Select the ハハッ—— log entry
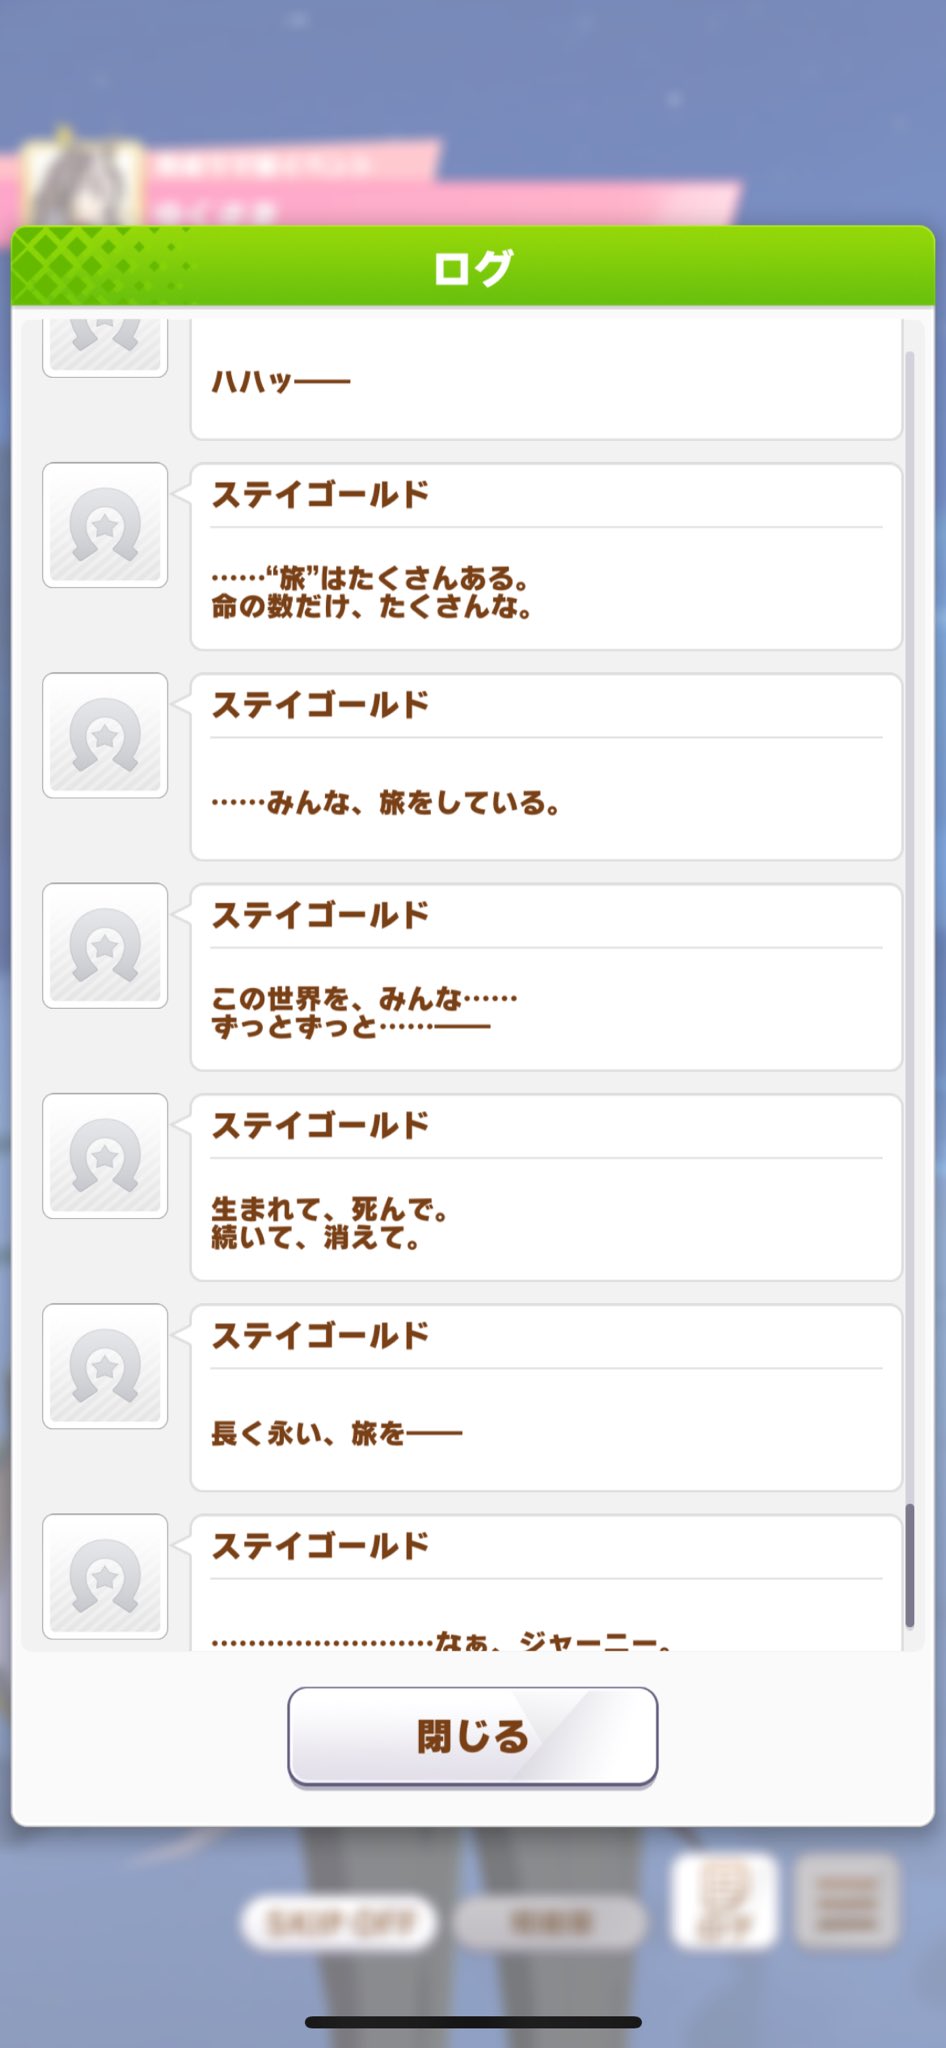This screenshot has width=946, height=2048. tap(546, 380)
